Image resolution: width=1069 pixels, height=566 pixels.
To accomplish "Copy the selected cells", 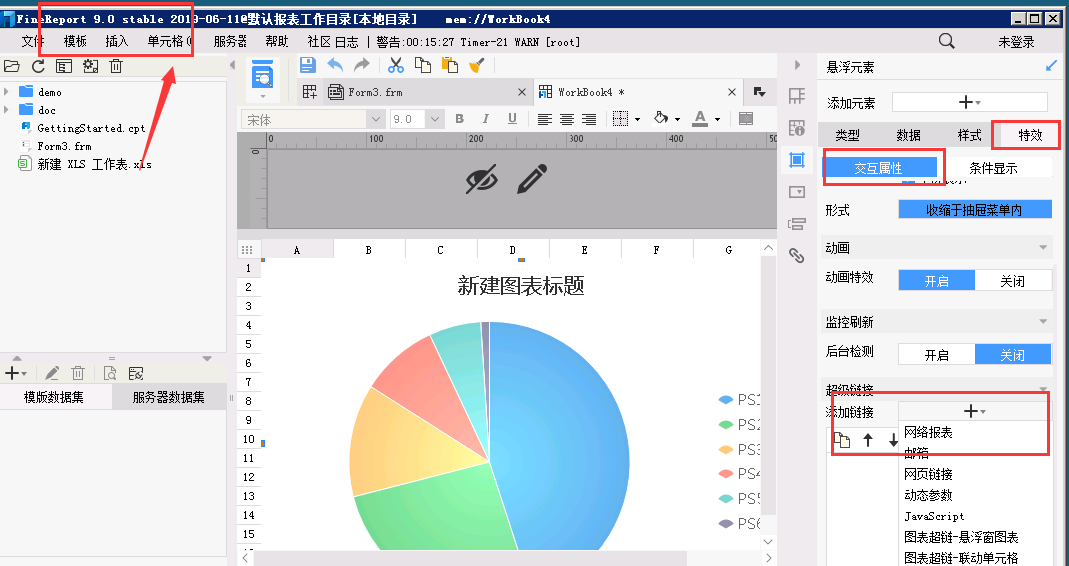I will pos(423,65).
